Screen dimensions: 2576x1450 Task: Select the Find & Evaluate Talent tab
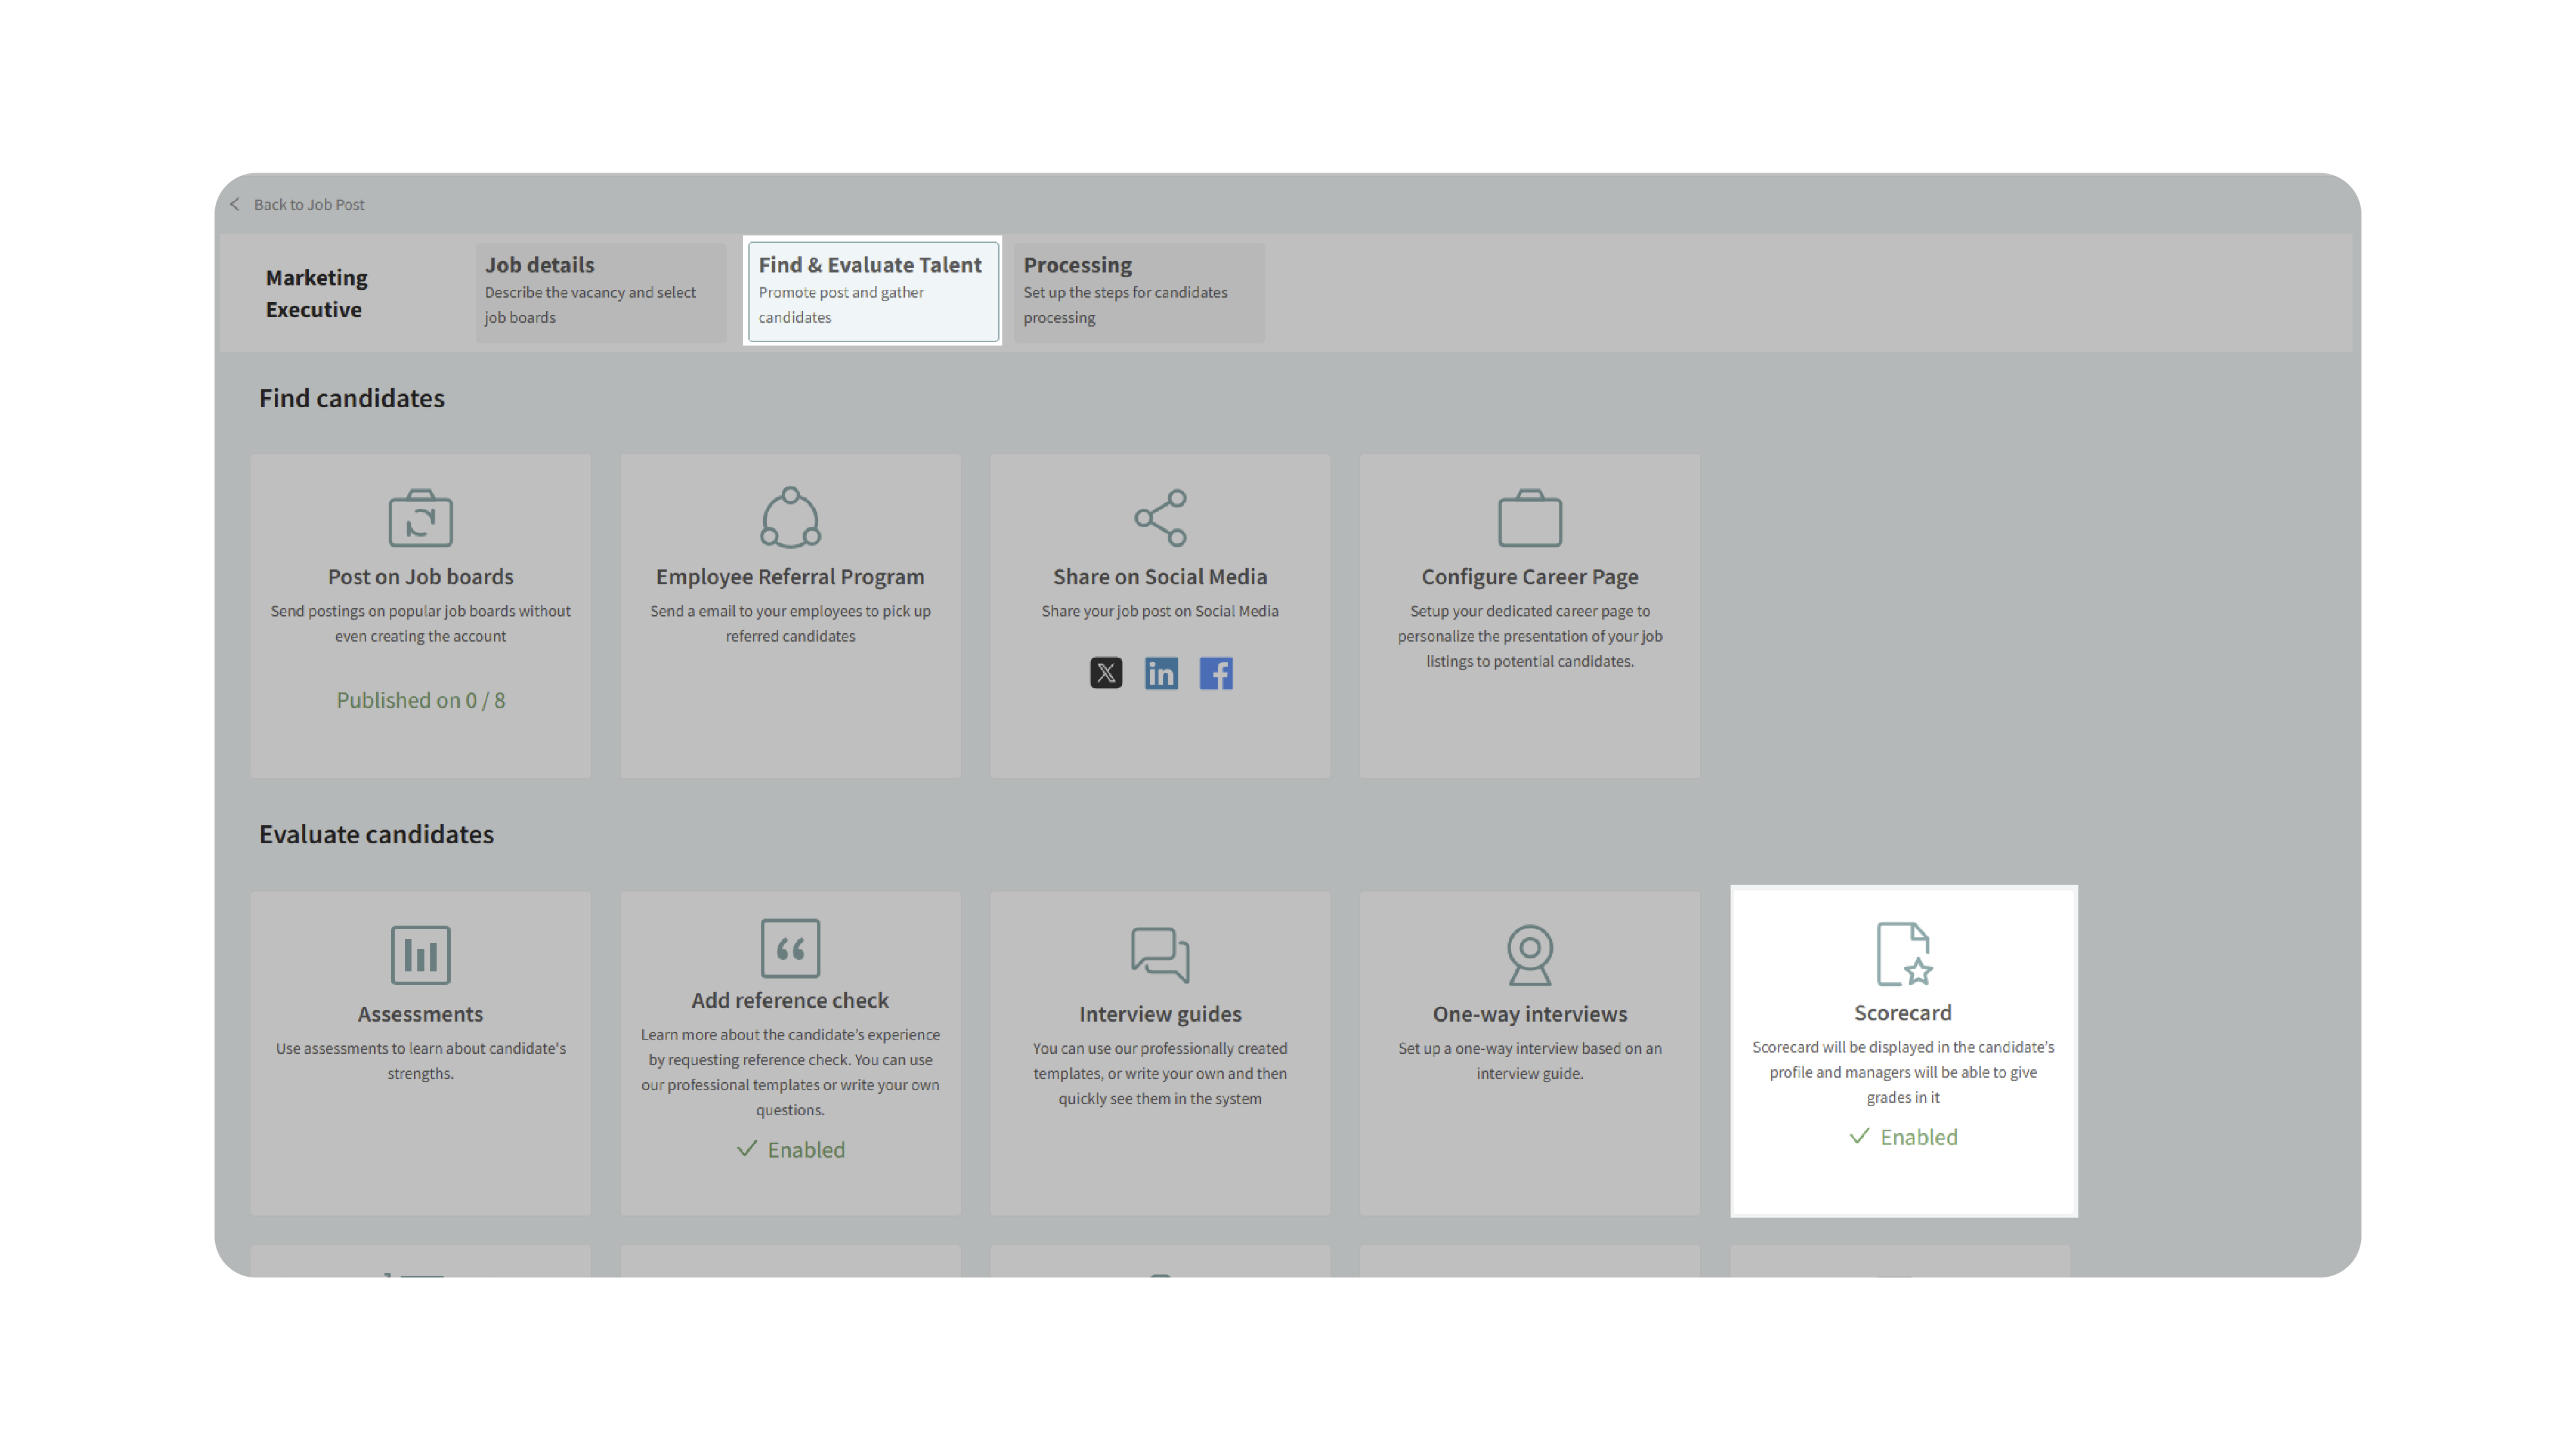click(872, 290)
